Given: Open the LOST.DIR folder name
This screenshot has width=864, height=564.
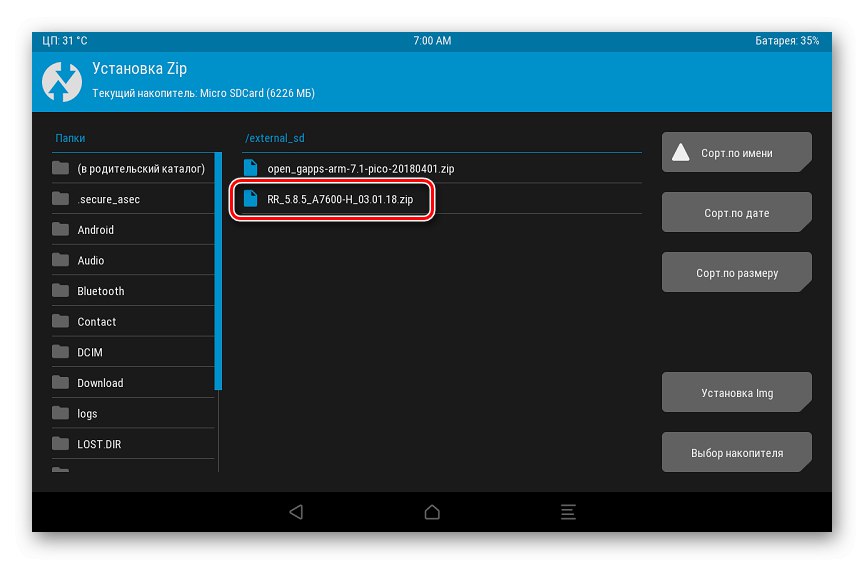Looking at the screenshot, I should (99, 444).
